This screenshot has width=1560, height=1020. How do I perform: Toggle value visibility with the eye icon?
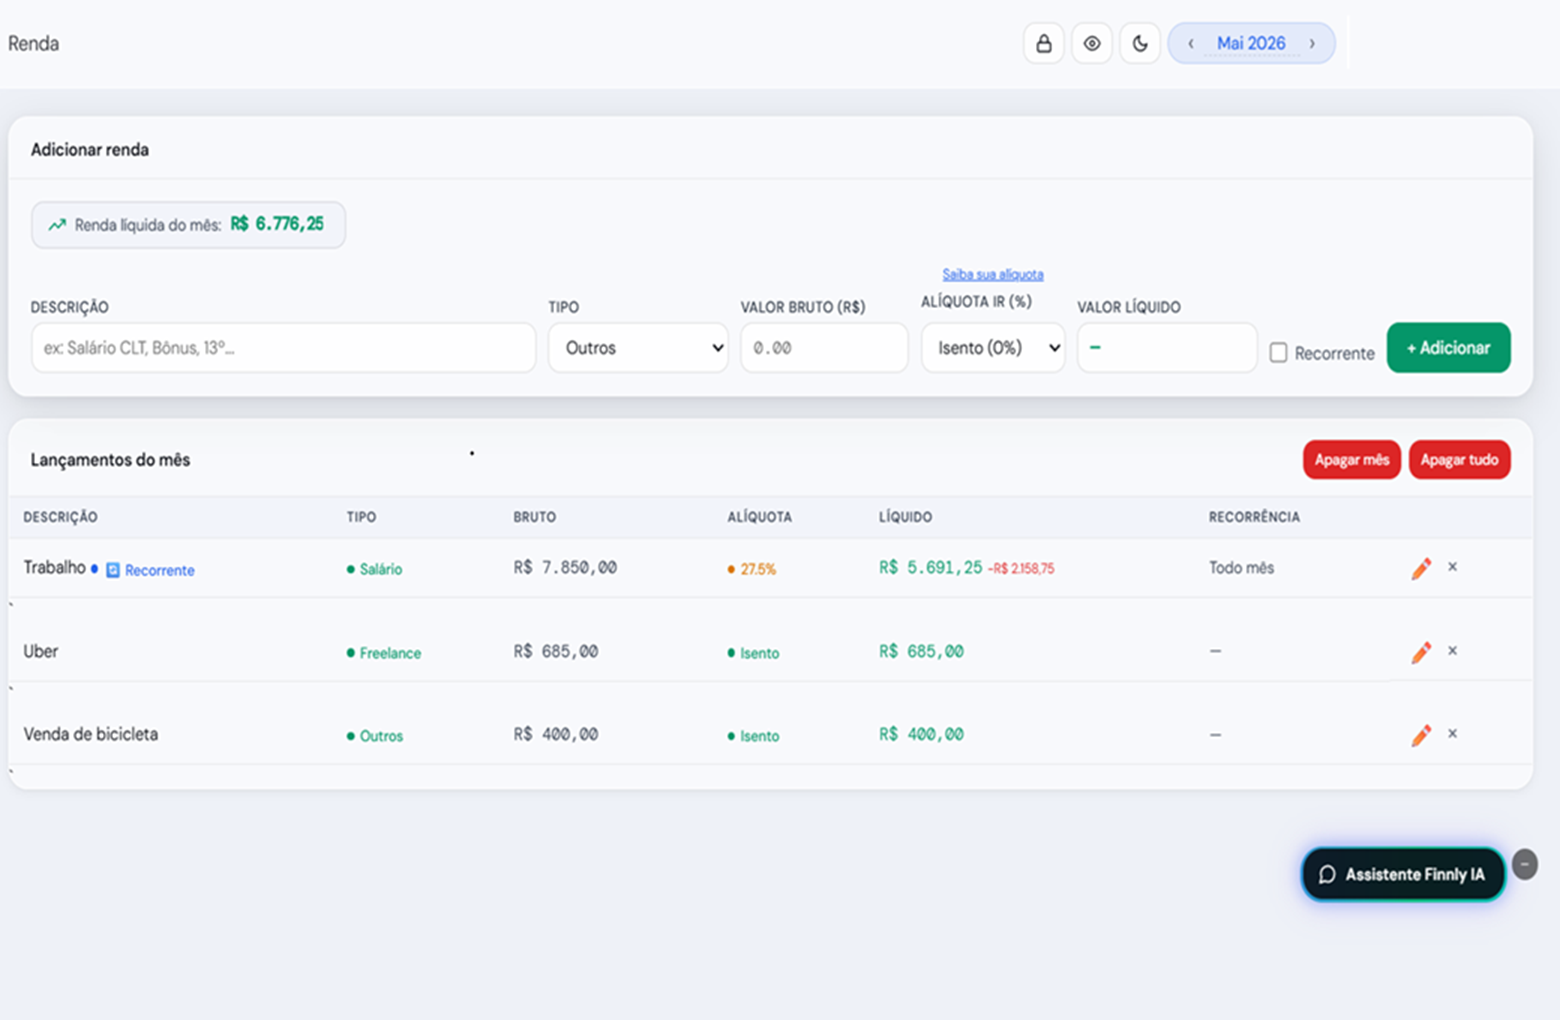click(x=1092, y=44)
